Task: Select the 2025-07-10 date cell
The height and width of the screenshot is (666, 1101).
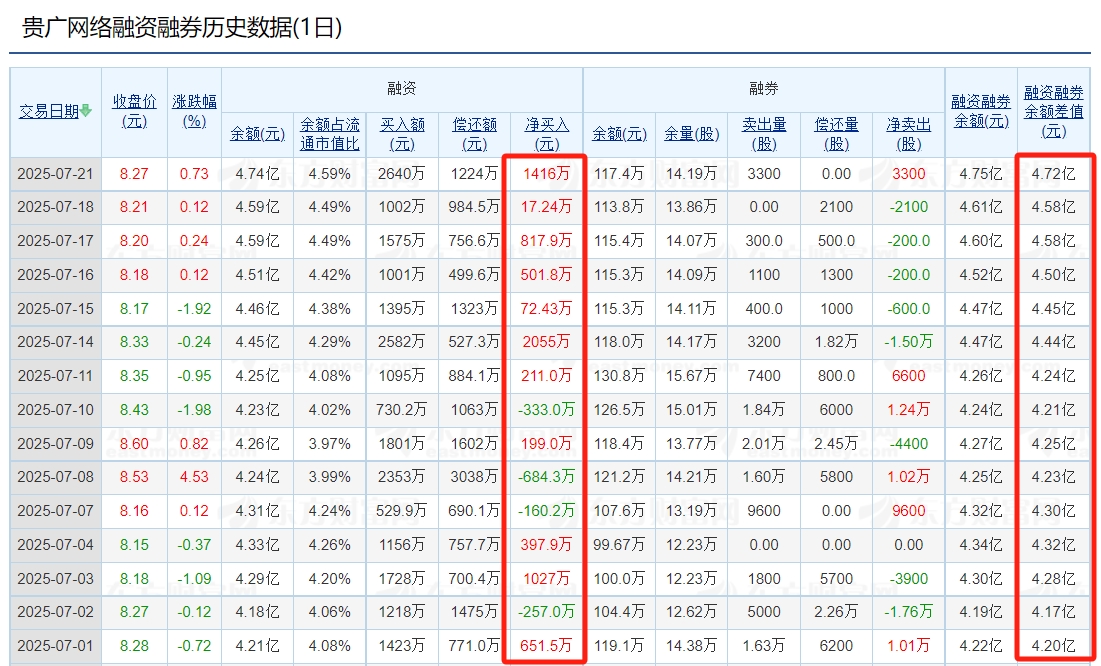Action: 55,410
